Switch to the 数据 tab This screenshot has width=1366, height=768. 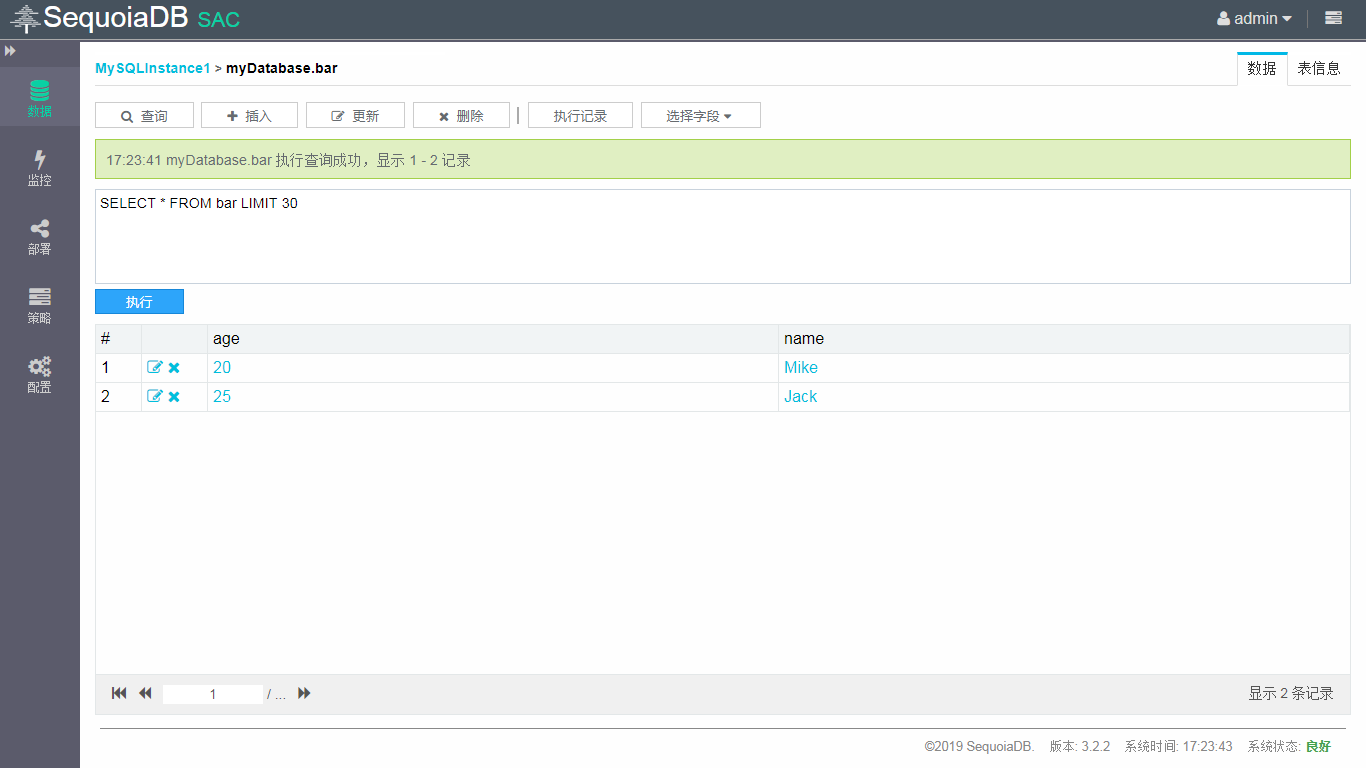tap(1261, 69)
